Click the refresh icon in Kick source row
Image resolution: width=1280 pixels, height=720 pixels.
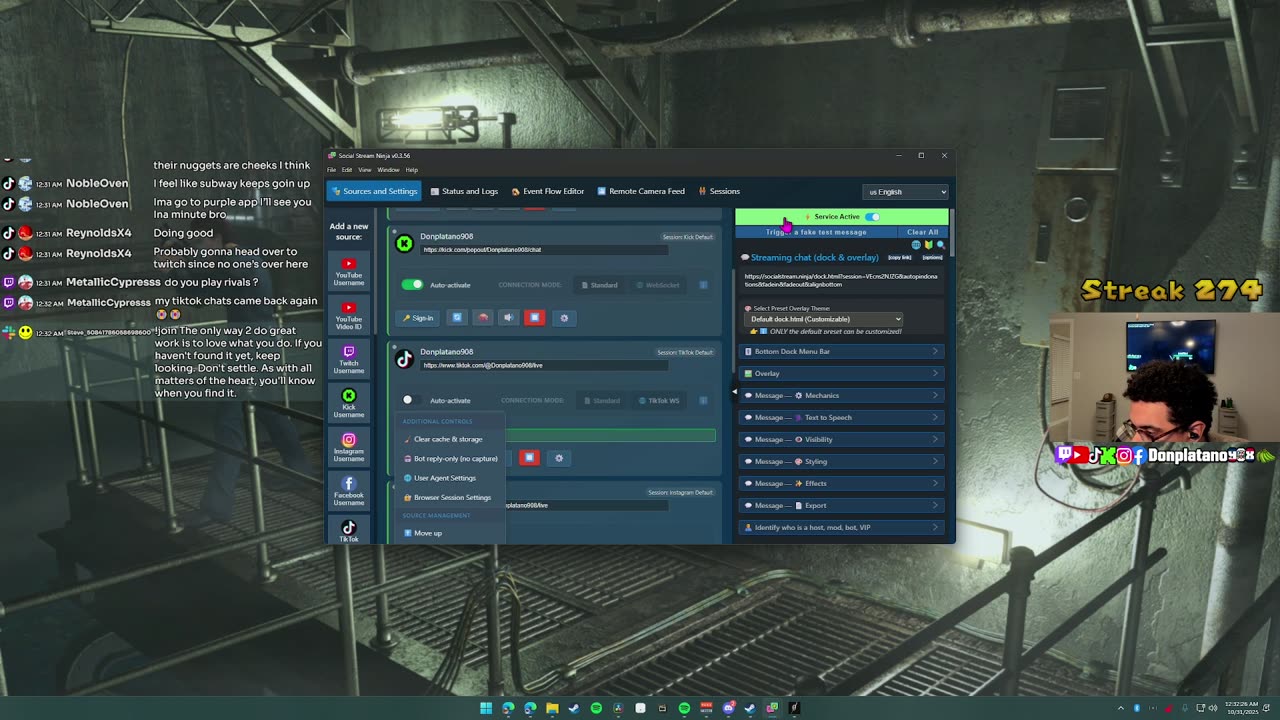tap(457, 318)
